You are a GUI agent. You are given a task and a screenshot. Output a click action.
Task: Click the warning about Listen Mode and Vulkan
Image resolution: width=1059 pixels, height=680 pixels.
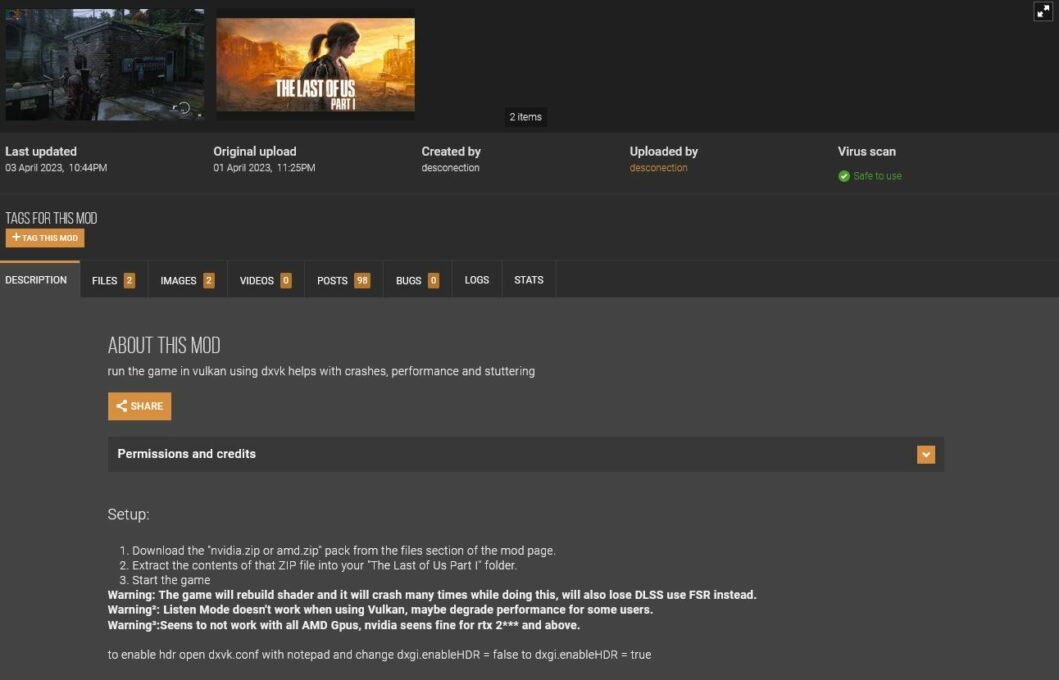tap(380, 610)
